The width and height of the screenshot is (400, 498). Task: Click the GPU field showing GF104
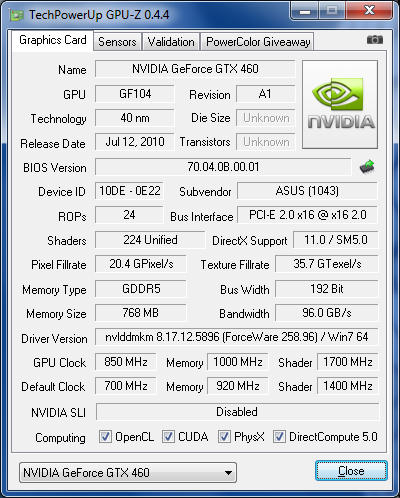click(x=135, y=94)
